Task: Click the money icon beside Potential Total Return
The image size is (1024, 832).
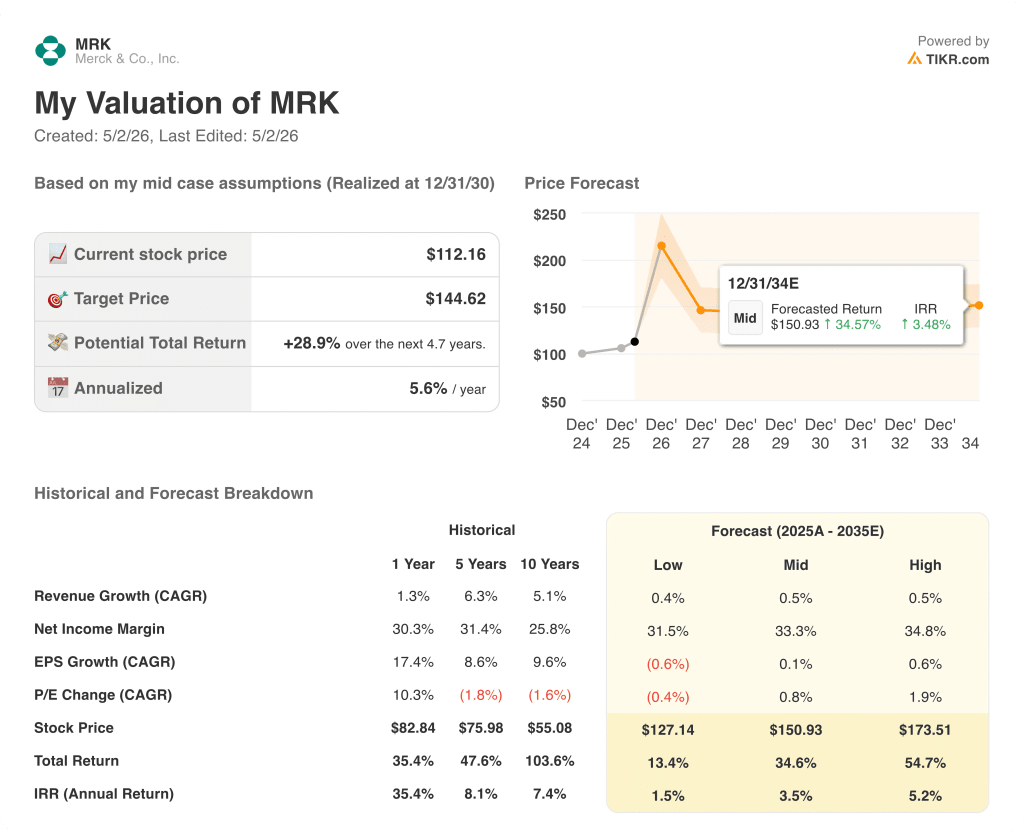Action: point(57,342)
